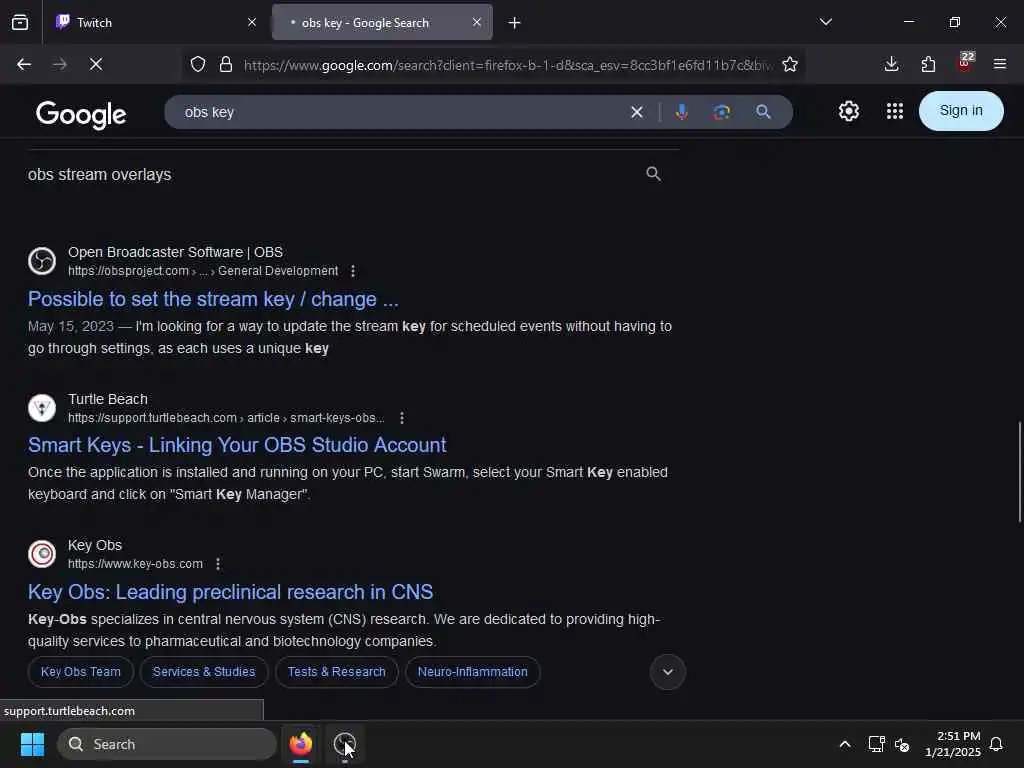Open the muted volume tray icon
The height and width of the screenshot is (768, 1024).
(x=903, y=744)
